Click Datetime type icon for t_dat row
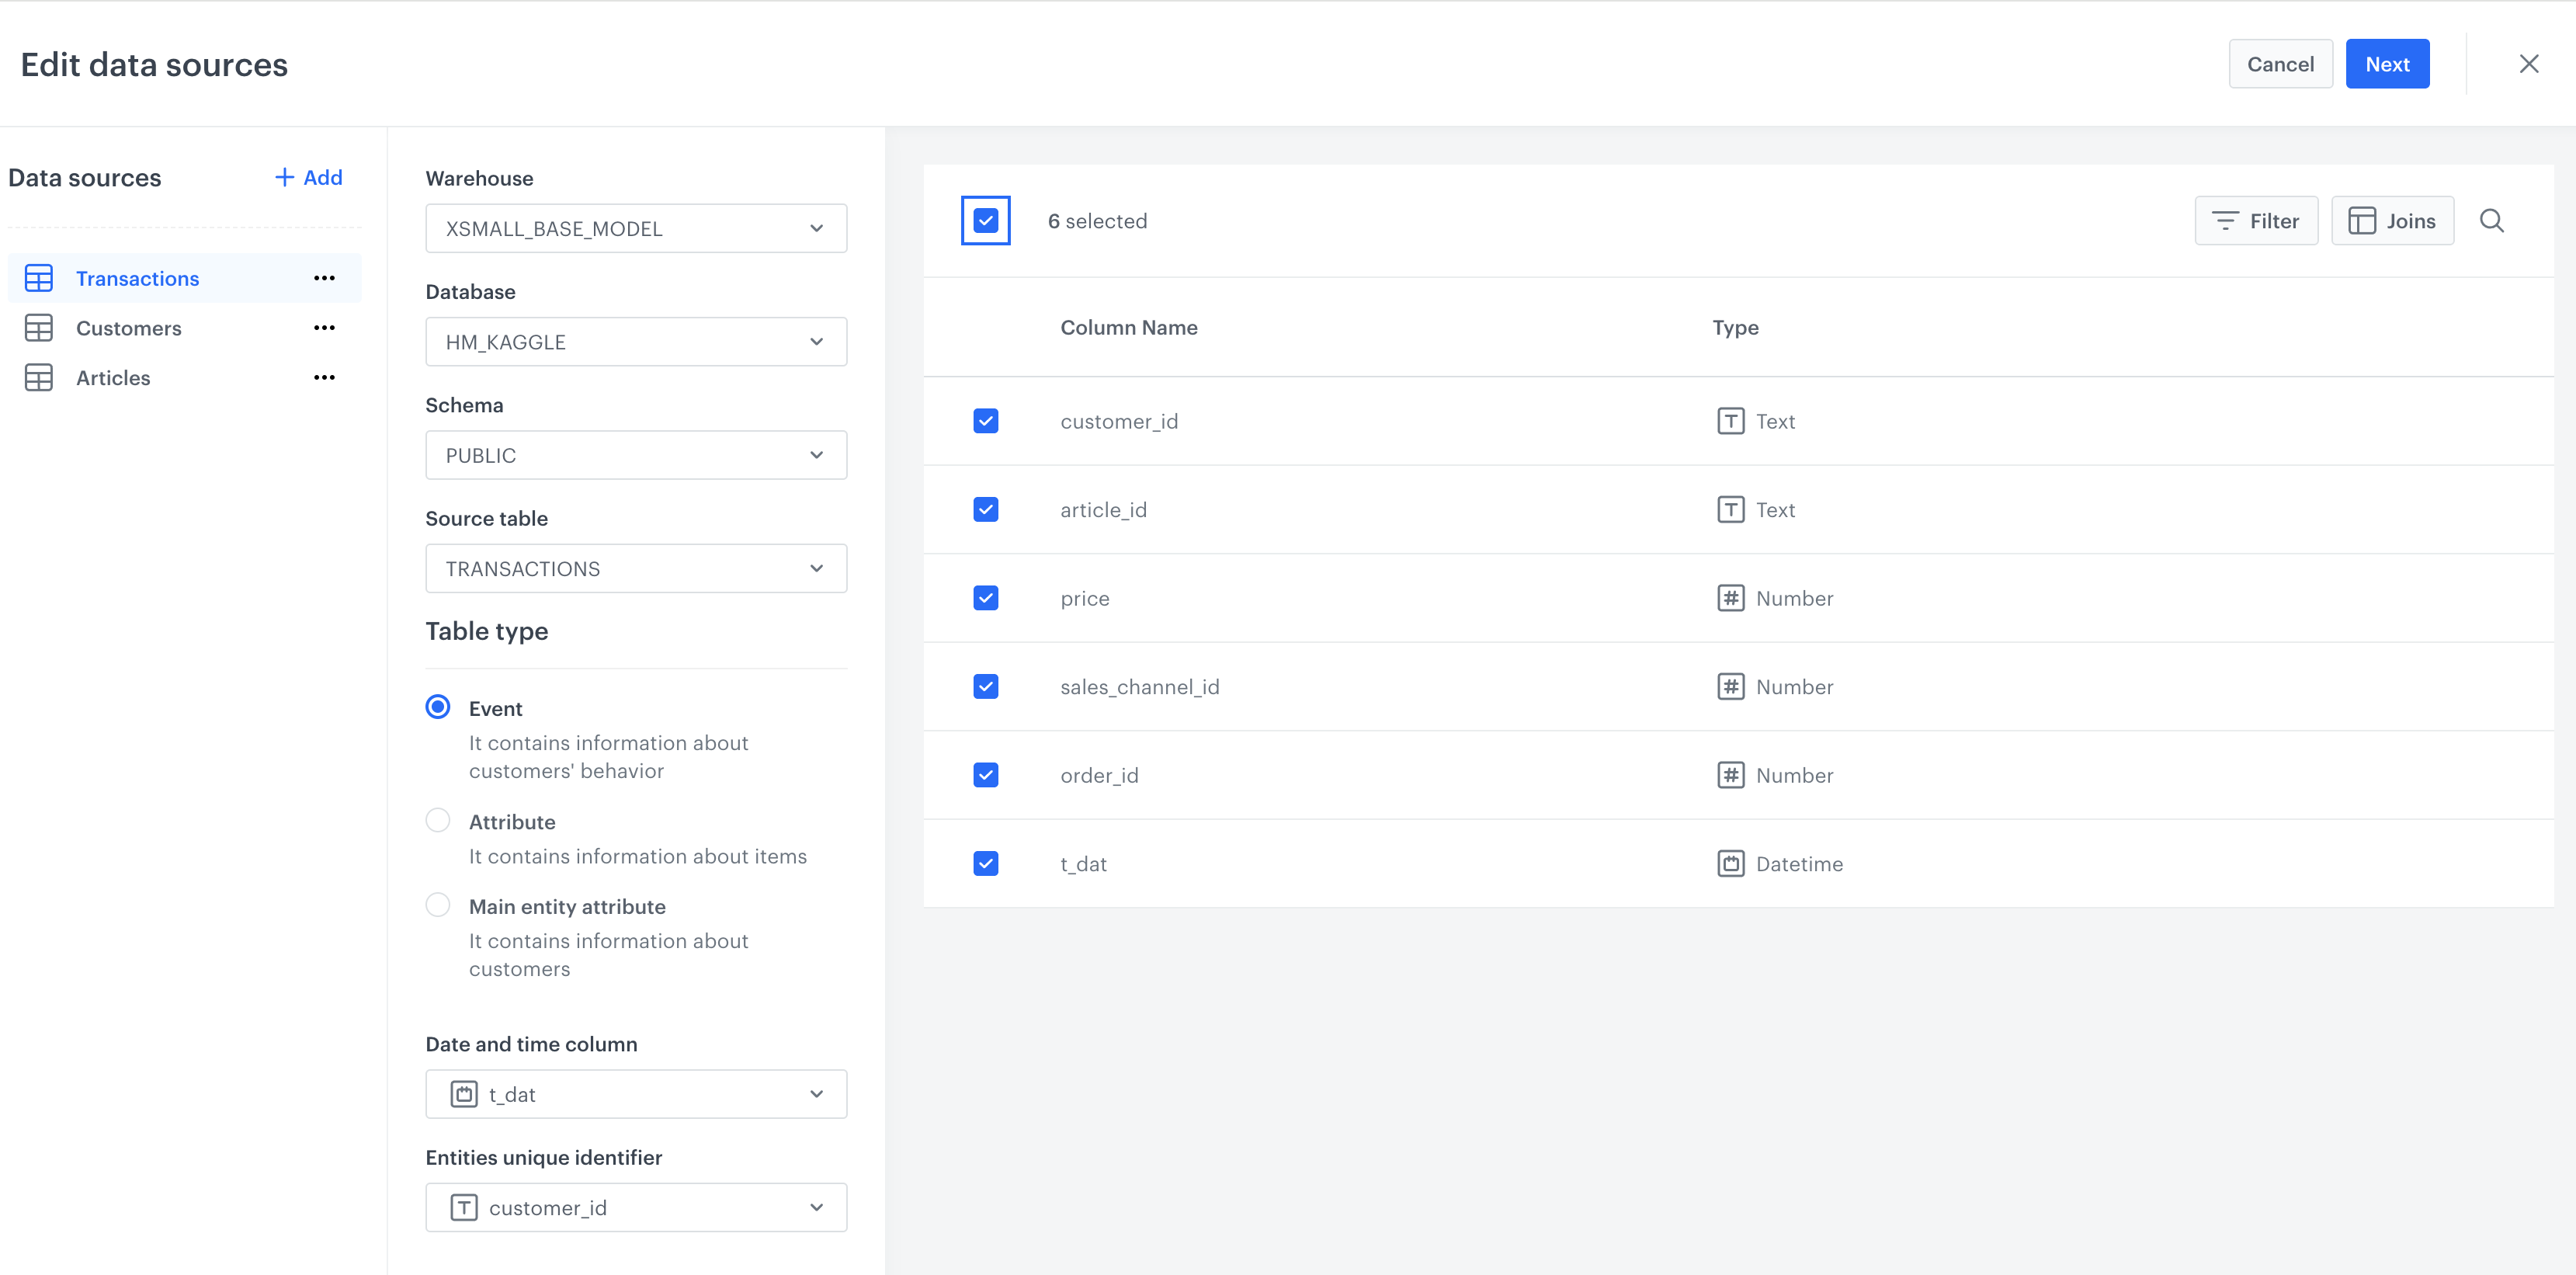This screenshot has width=2576, height=1275. click(1731, 864)
